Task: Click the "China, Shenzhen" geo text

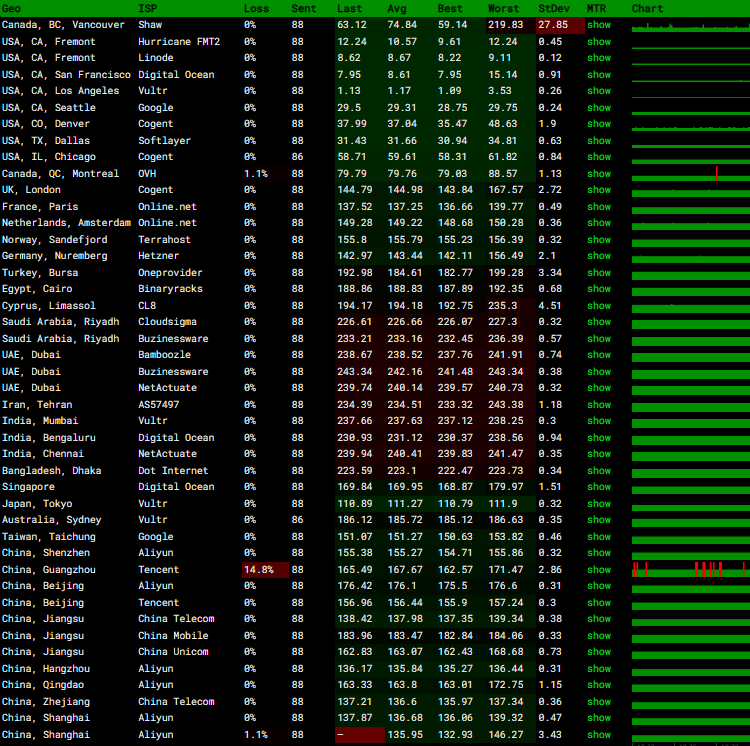Action: pos(46,553)
